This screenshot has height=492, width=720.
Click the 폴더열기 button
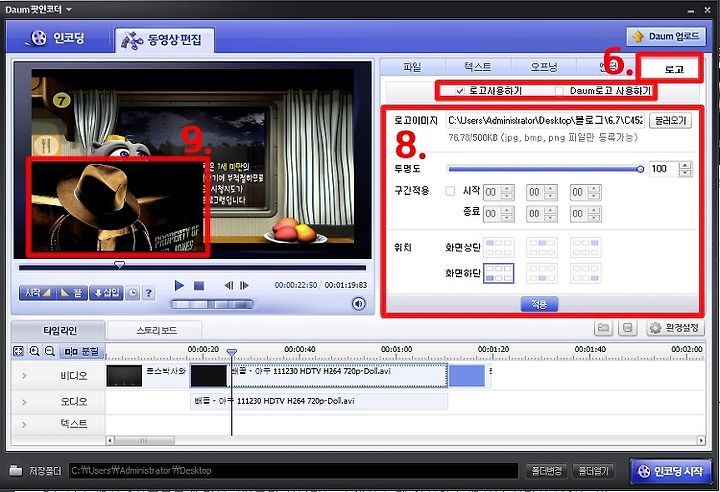[593, 471]
